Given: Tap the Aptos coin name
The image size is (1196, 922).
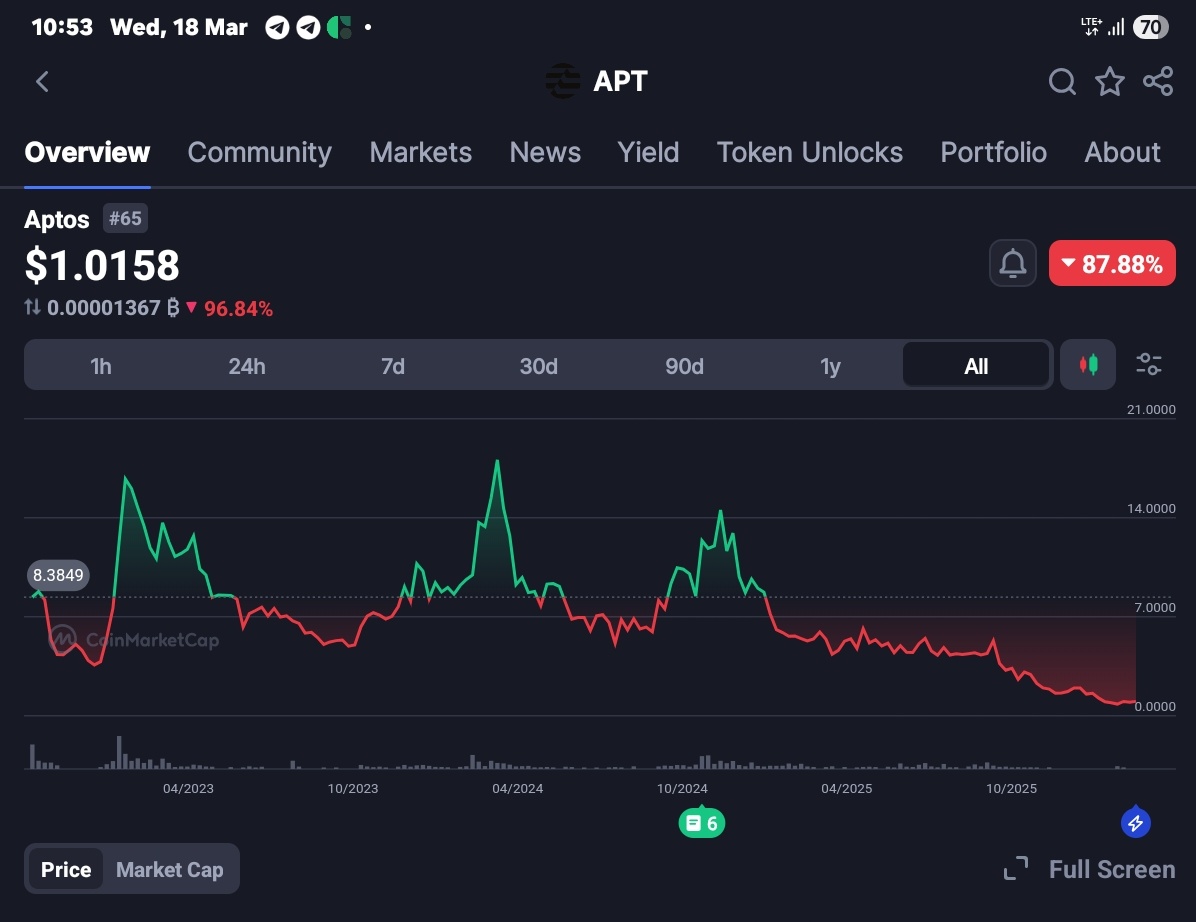Looking at the screenshot, I should [x=56, y=220].
